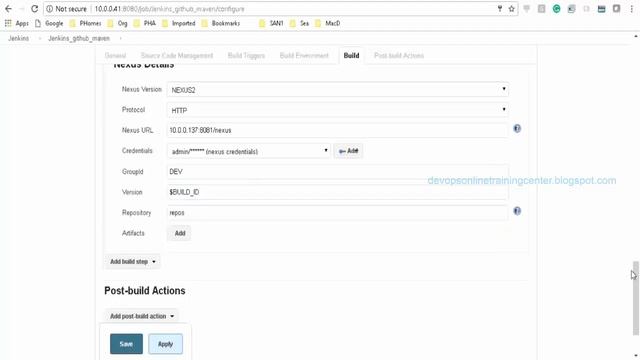Switch to Source Code Management tab
The image size is (640, 360).
point(177,56)
